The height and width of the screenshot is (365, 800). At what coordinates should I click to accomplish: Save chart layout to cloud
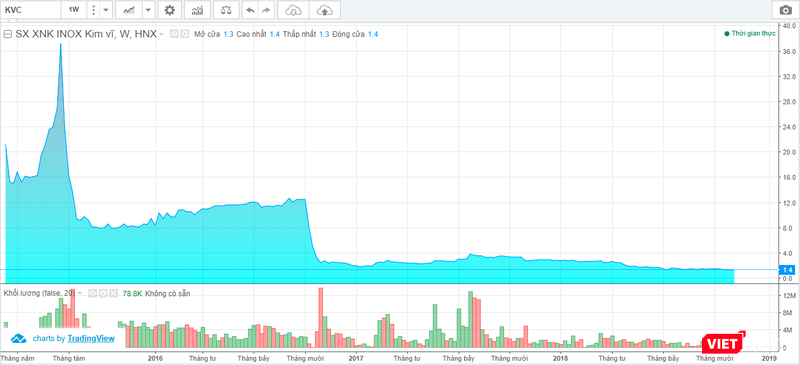[x=325, y=10]
